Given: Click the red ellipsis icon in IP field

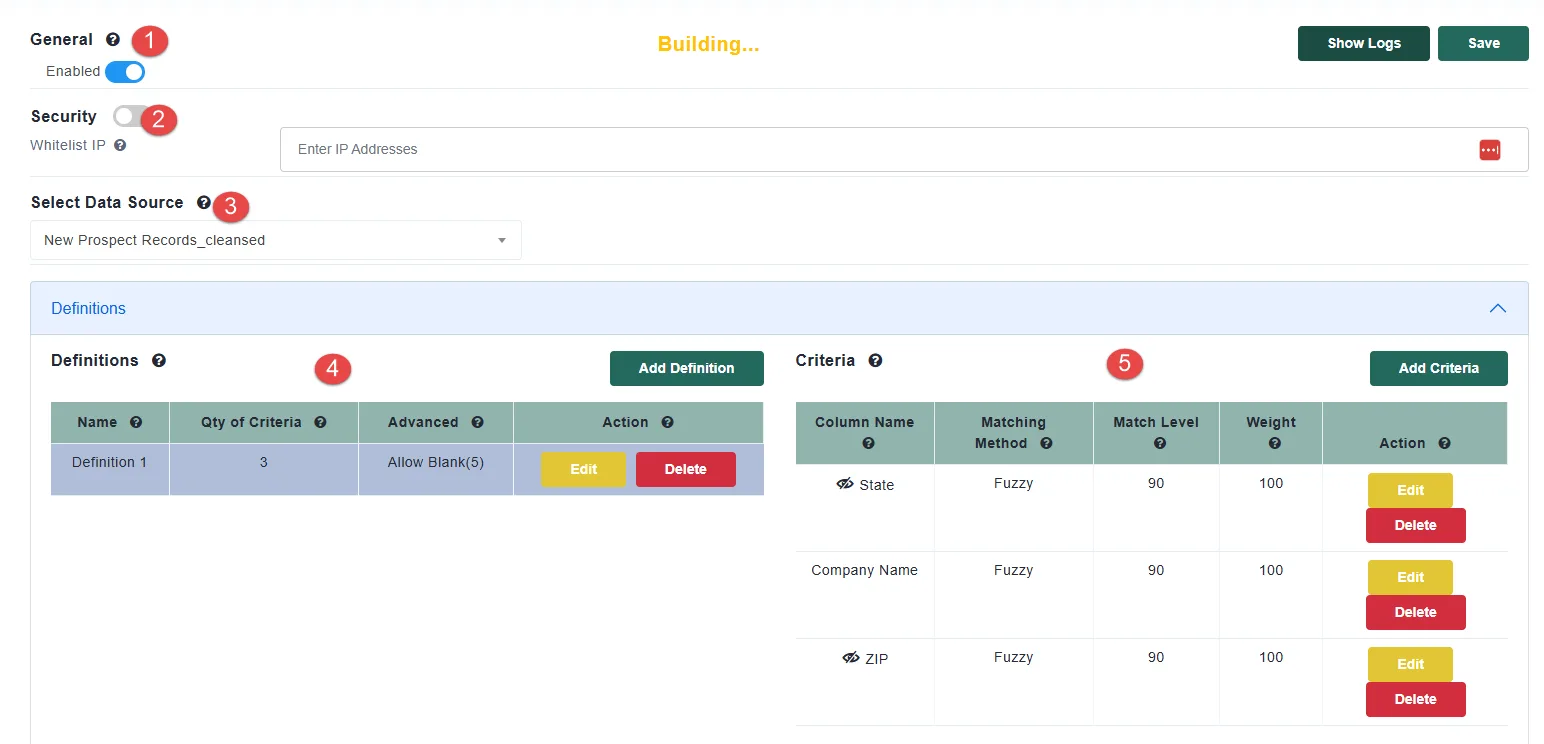Looking at the screenshot, I should coord(1489,149).
